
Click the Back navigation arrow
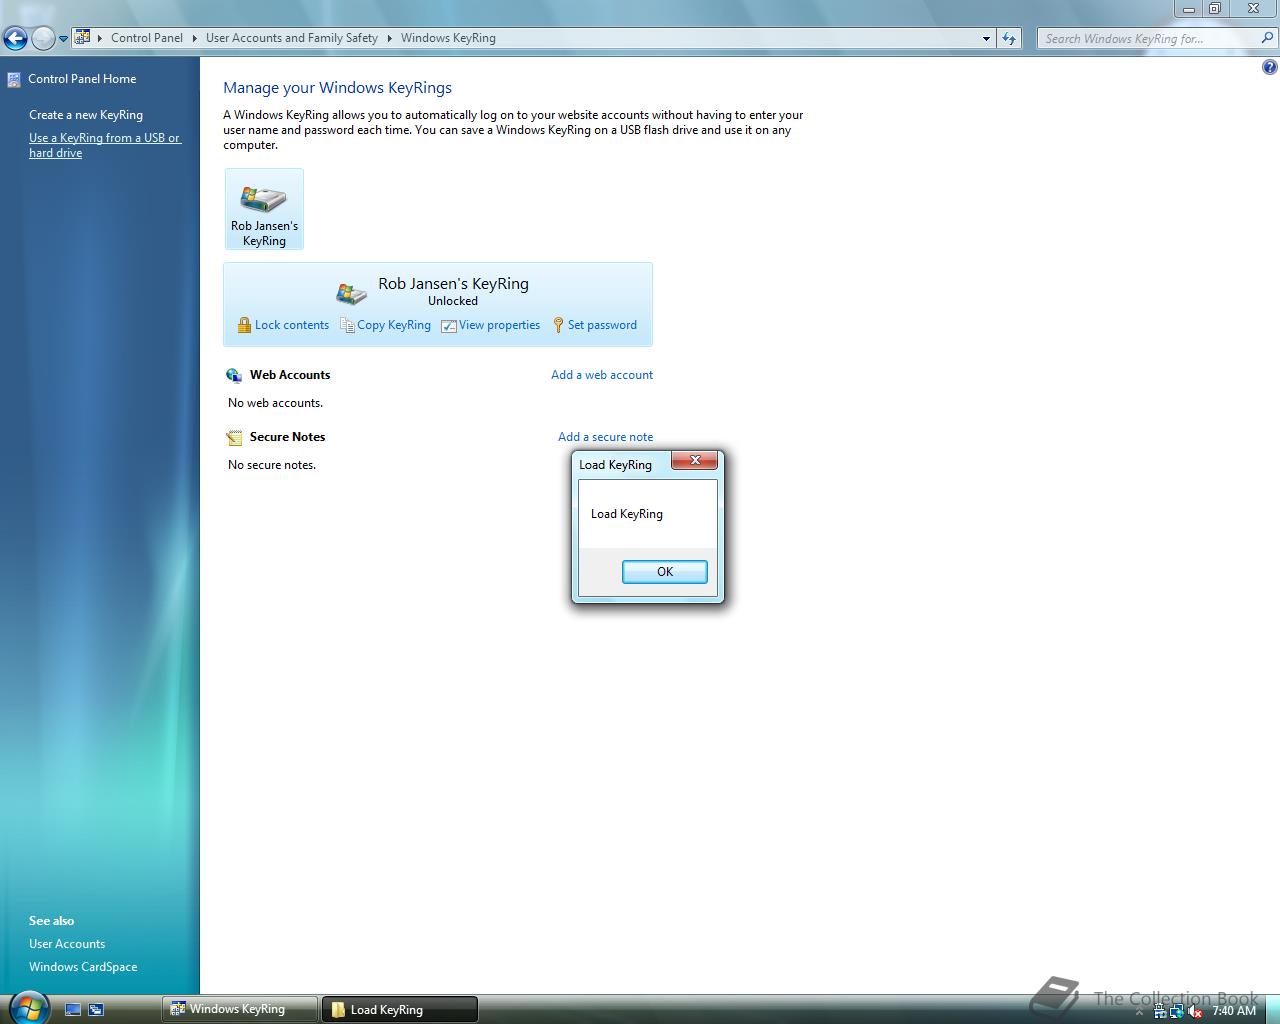(15, 39)
